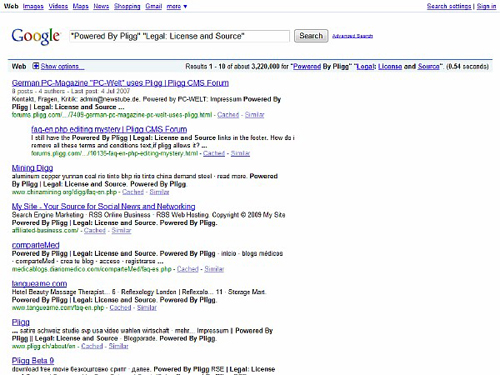This screenshot has width=500, height=375.
Task: Open Similar link for medicablogs.diariomedico.com result
Action: click(214, 269)
